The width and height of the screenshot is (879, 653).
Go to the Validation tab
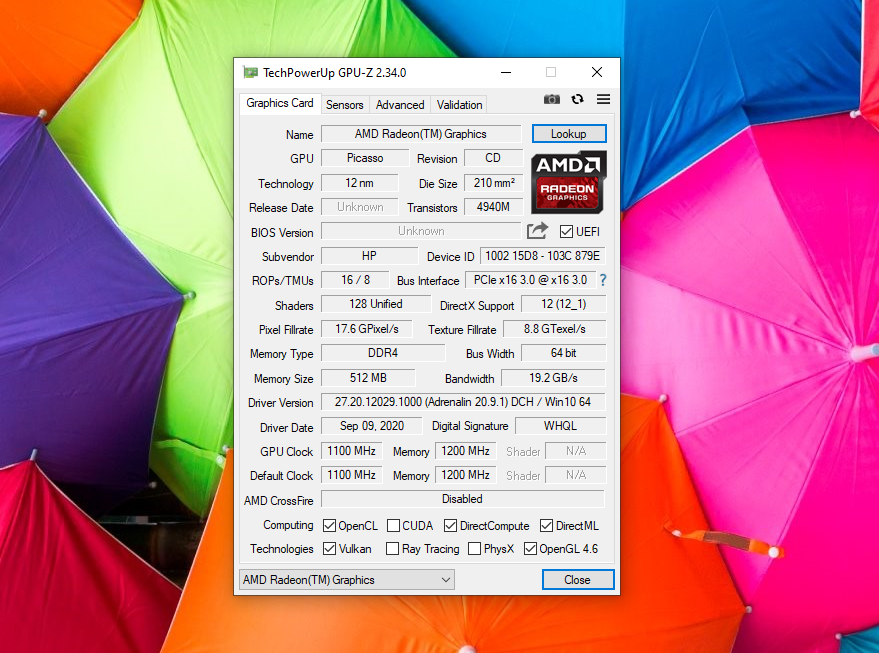point(459,105)
